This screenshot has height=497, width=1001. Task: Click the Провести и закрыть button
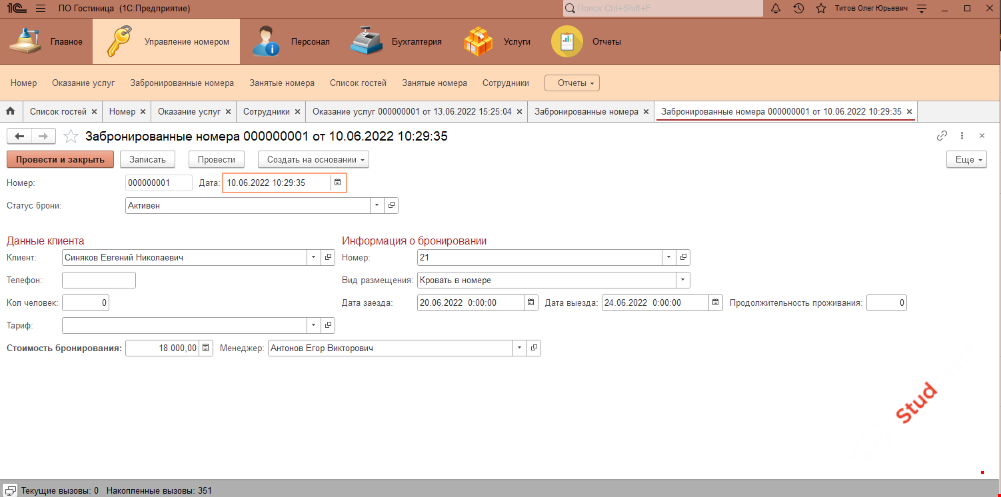pyautogui.click(x=59, y=159)
